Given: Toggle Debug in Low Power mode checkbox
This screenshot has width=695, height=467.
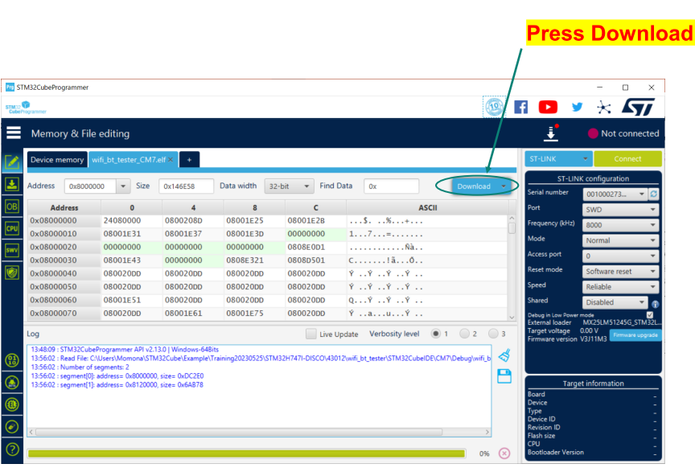Looking at the screenshot, I should tap(651, 315).
